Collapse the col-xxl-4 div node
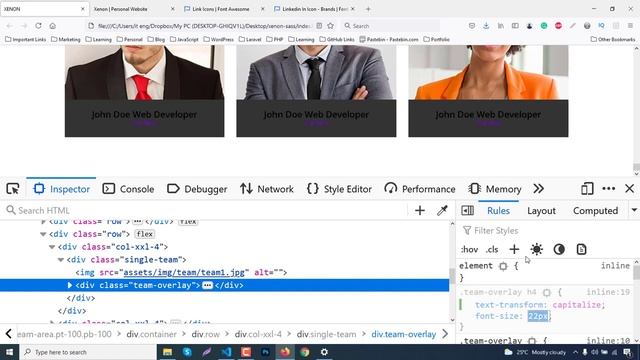 pyautogui.click(x=52, y=247)
